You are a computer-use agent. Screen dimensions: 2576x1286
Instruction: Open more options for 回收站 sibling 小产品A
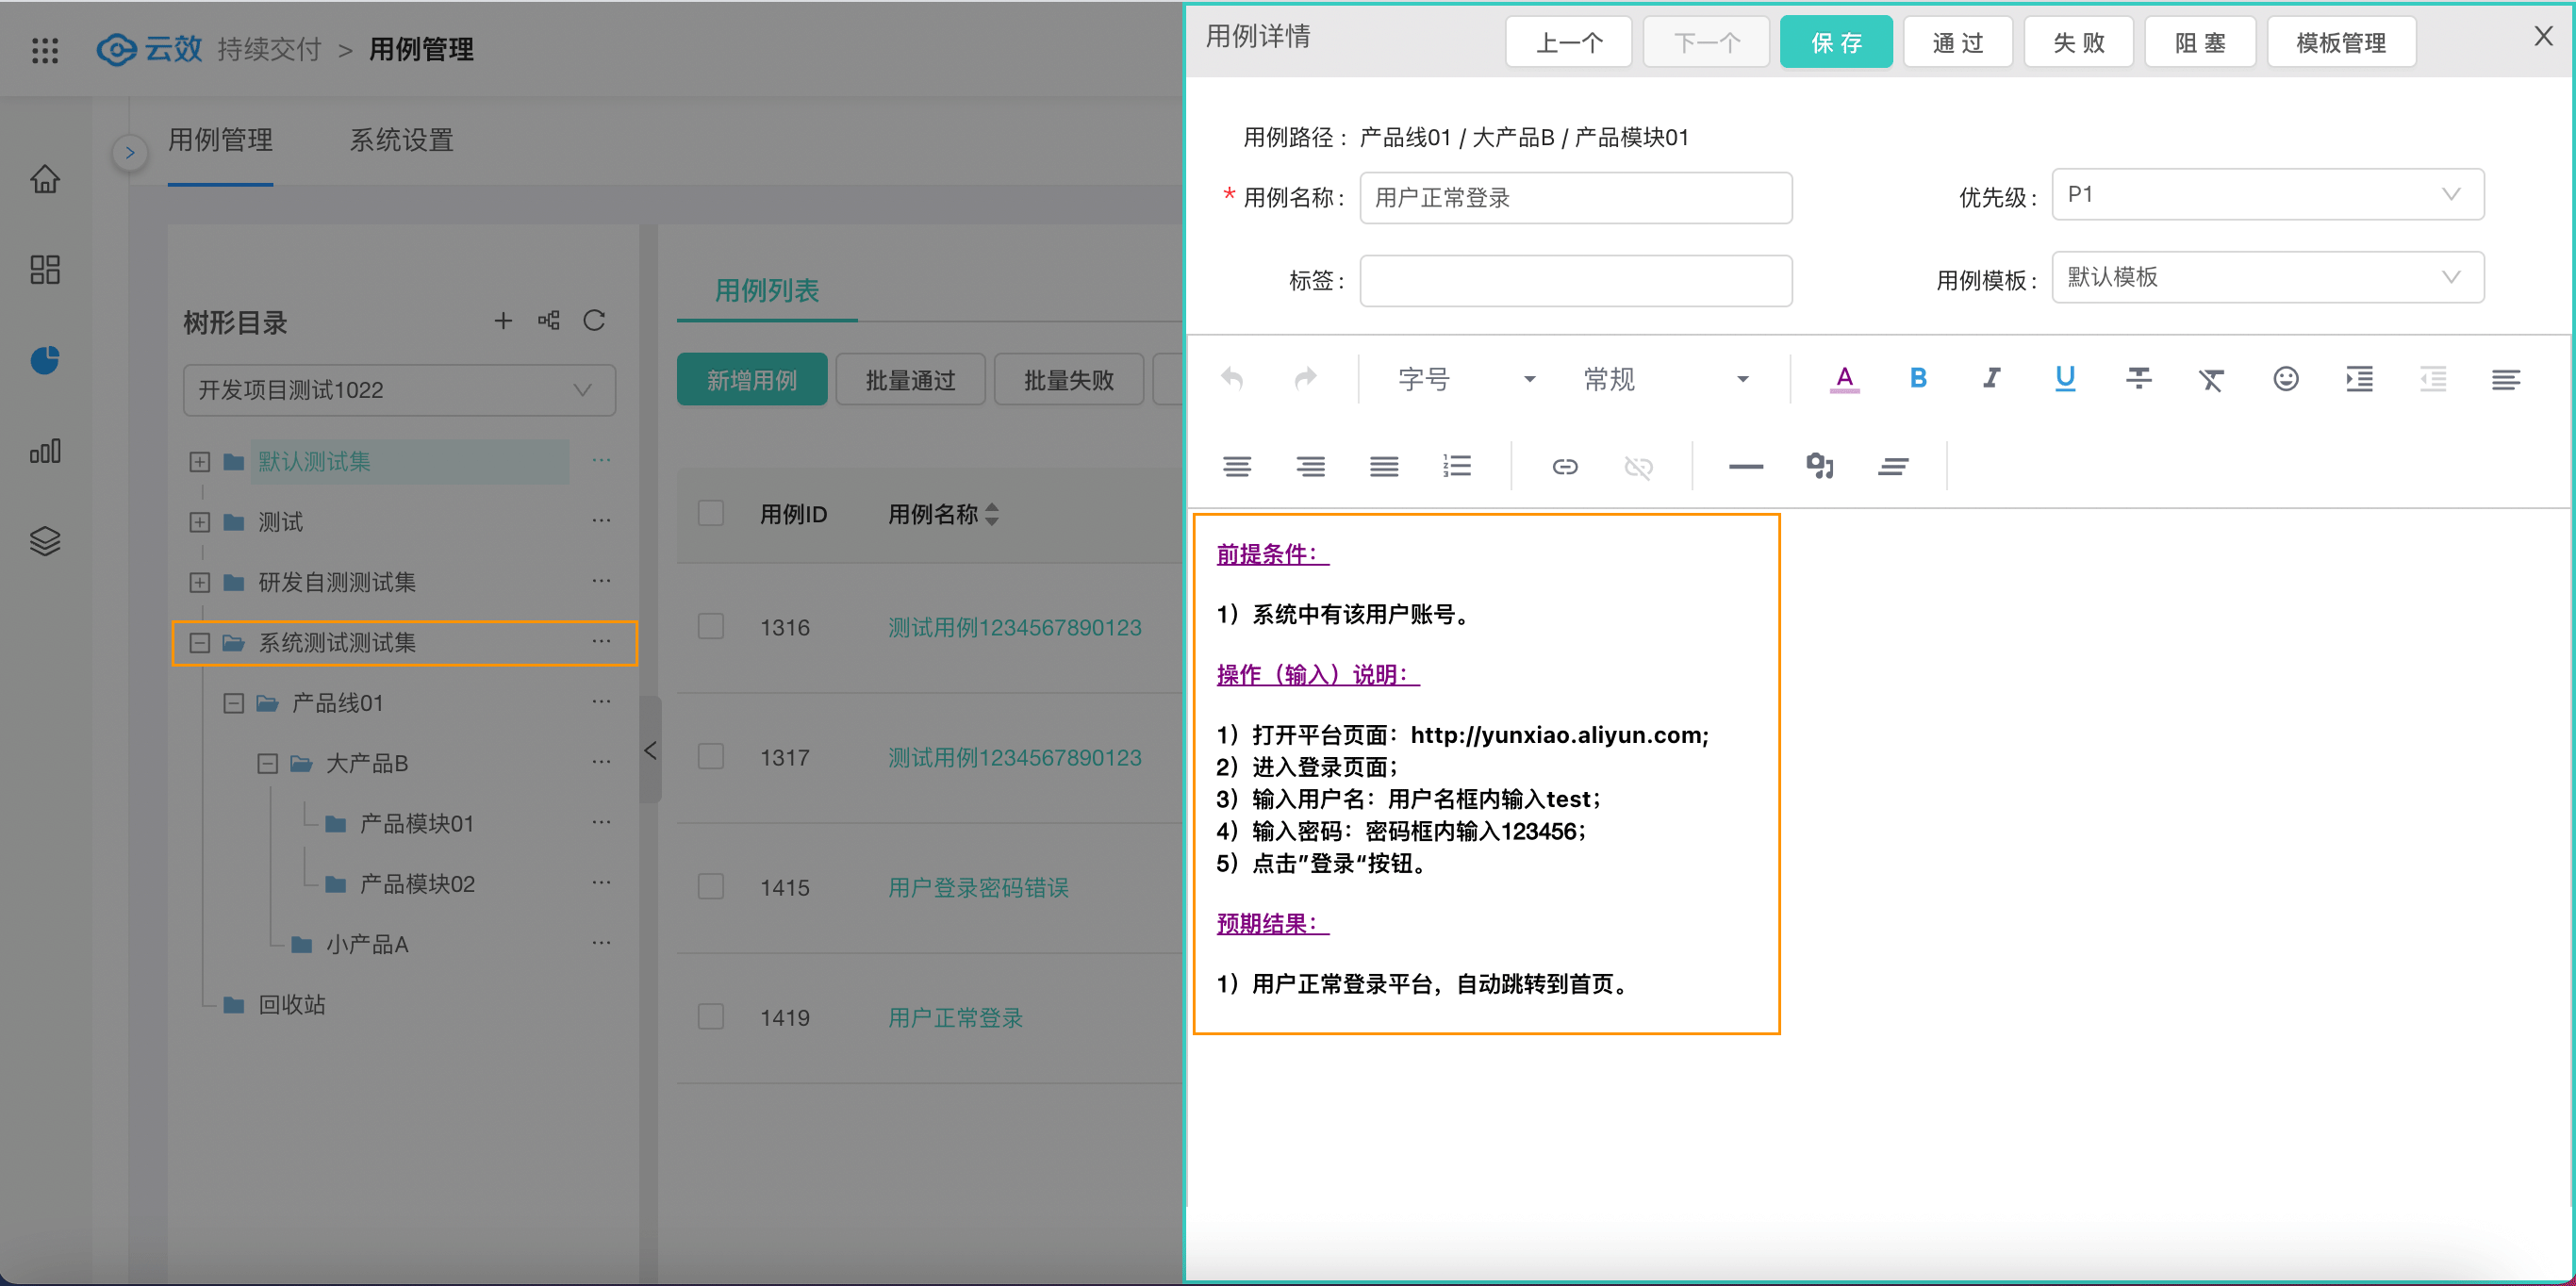coord(601,943)
